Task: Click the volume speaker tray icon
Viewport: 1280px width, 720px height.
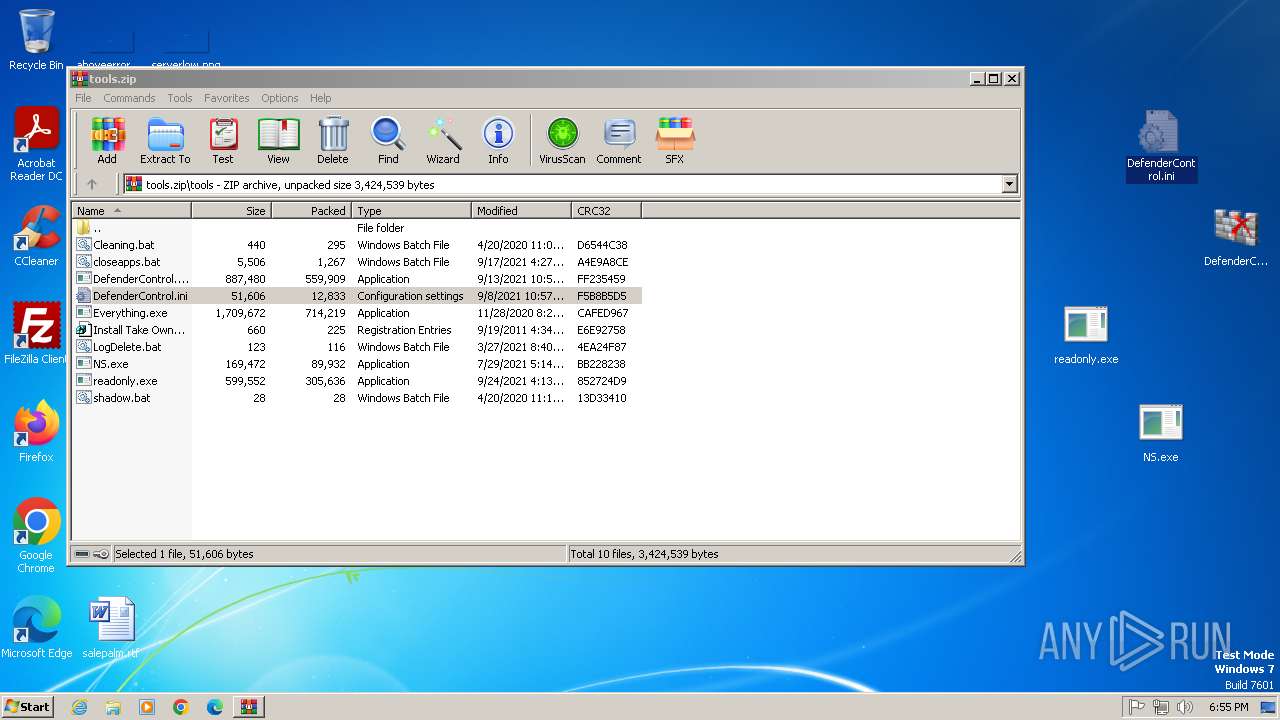Action: [x=1185, y=707]
